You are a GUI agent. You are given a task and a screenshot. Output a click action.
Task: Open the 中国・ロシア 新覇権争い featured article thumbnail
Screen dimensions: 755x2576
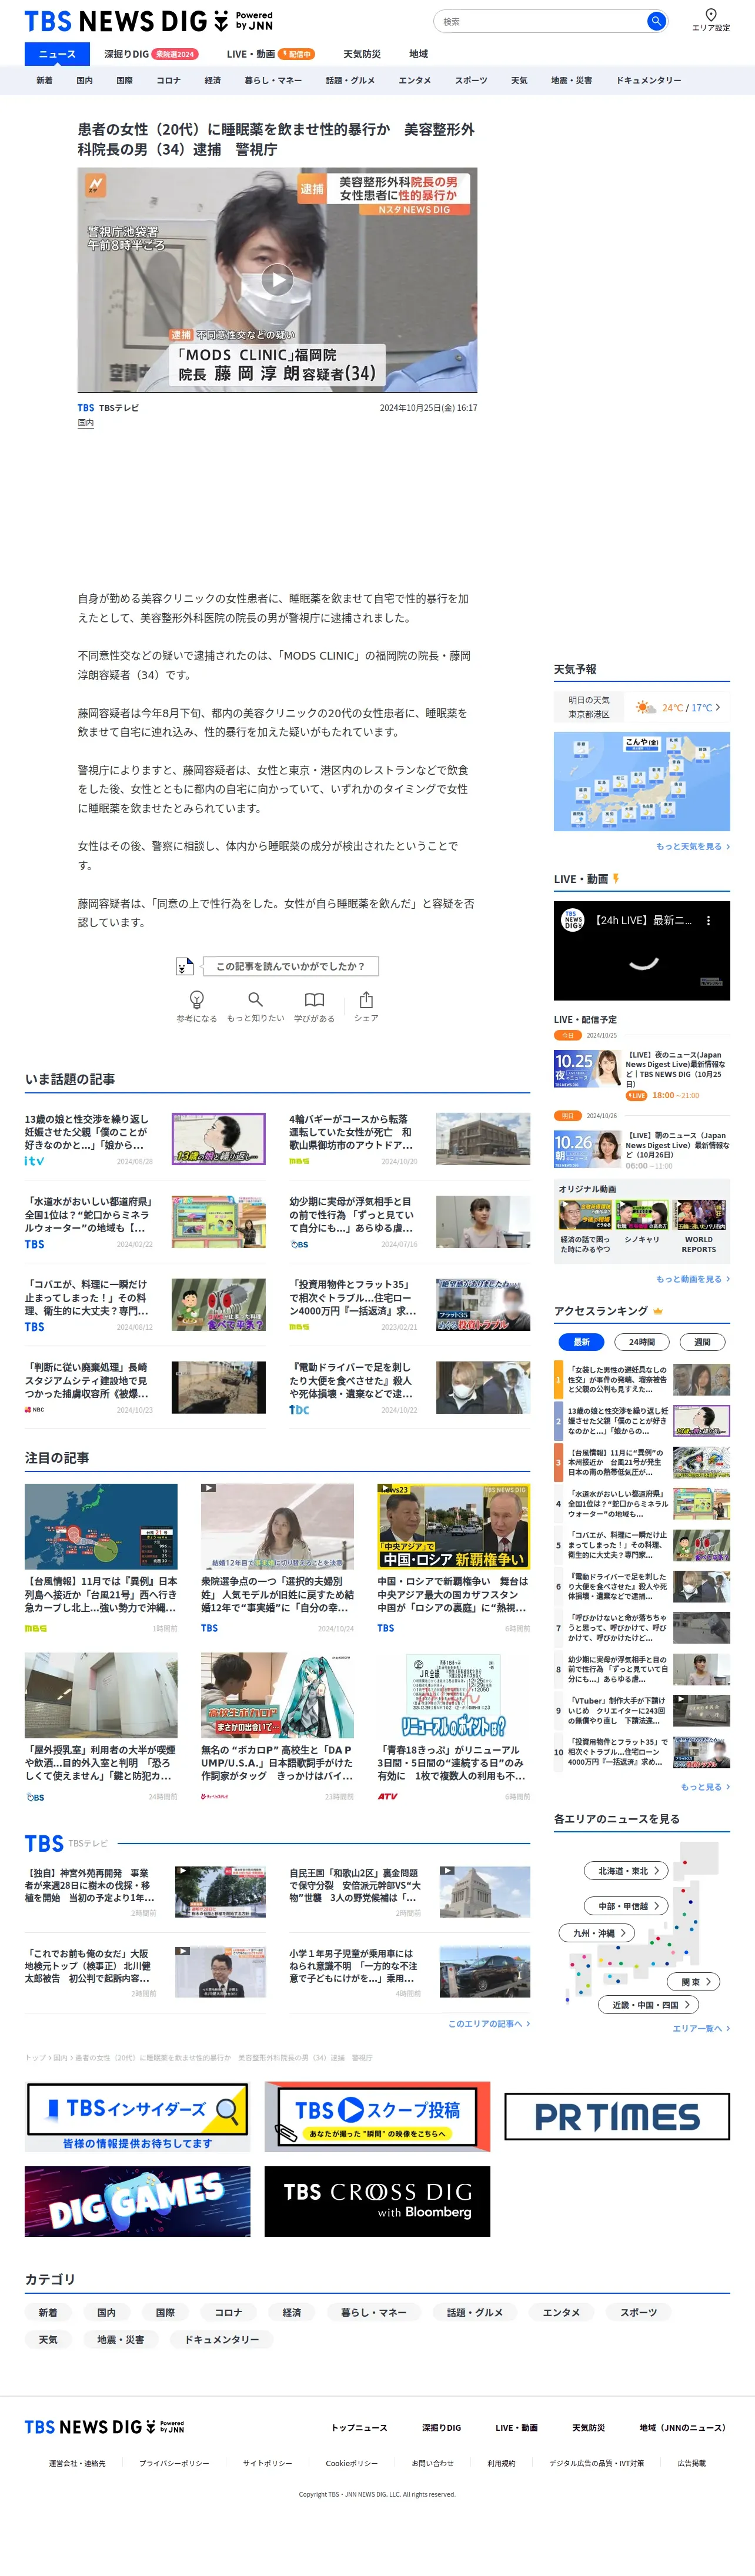pyautogui.click(x=454, y=1526)
